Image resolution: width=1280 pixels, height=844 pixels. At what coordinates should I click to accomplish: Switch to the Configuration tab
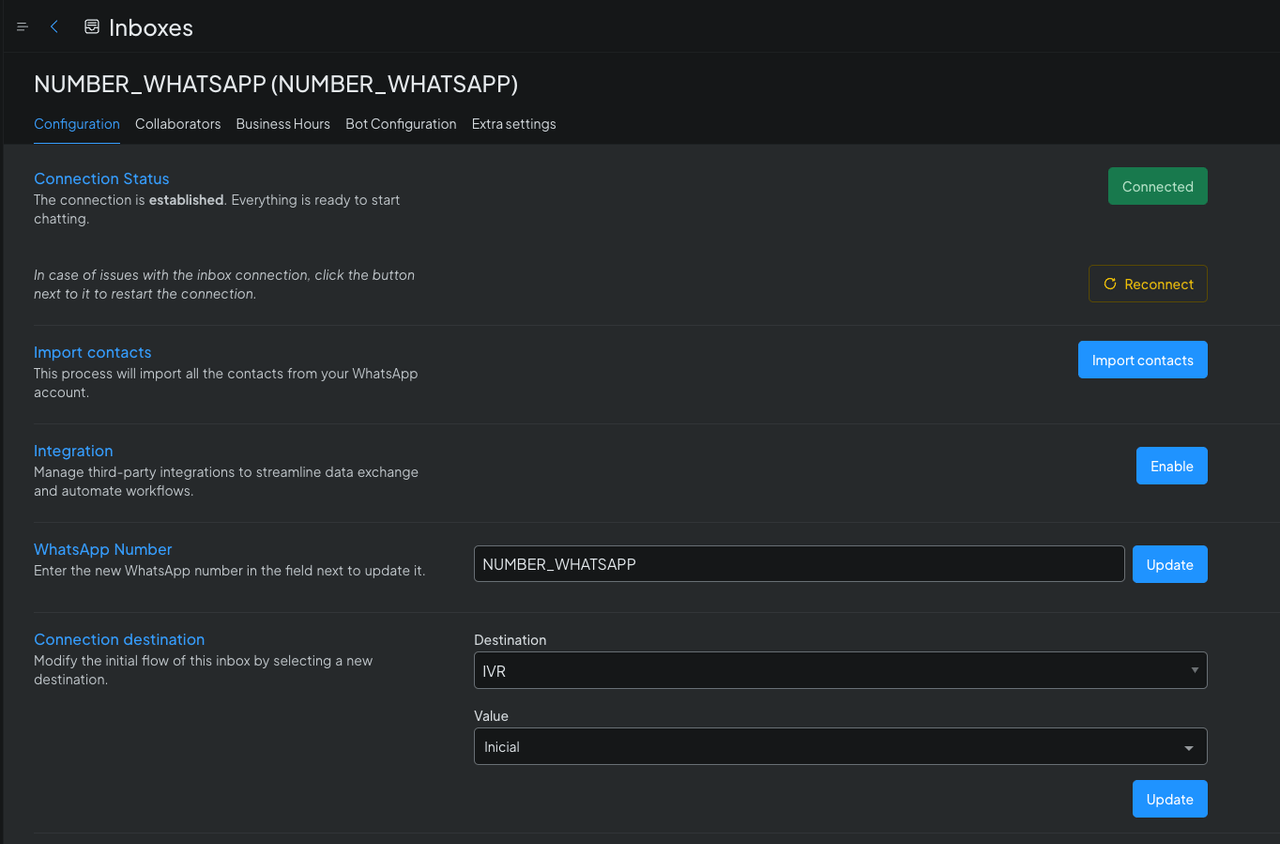click(x=77, y=124)
